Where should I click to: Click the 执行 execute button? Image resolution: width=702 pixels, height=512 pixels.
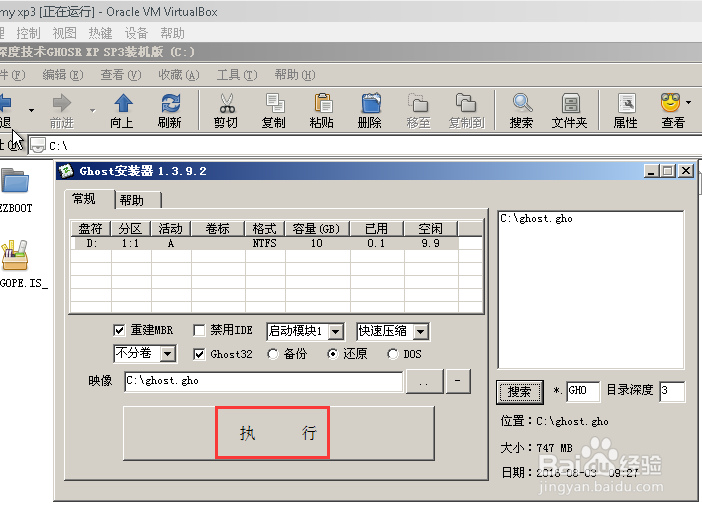click(278, 433)
